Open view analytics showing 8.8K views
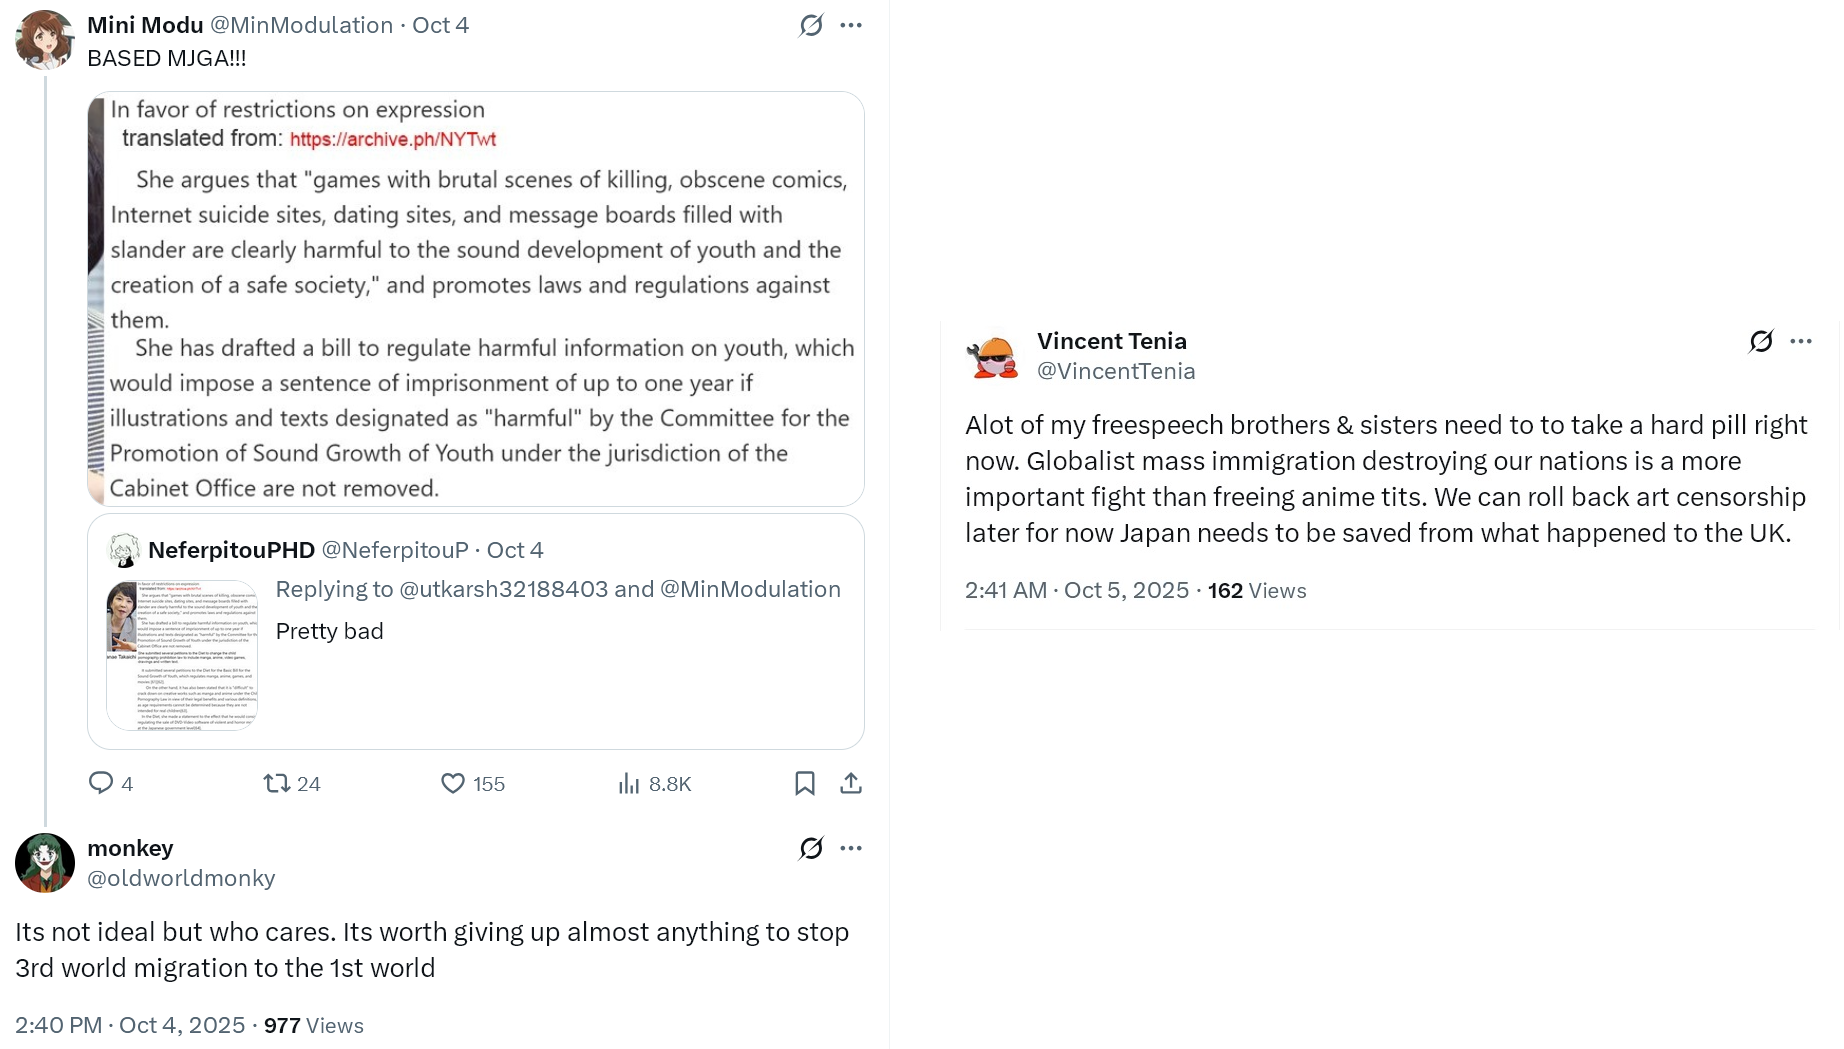Image resolution: width=1844 pixels, height=1049 pixels. click(629, 783)
